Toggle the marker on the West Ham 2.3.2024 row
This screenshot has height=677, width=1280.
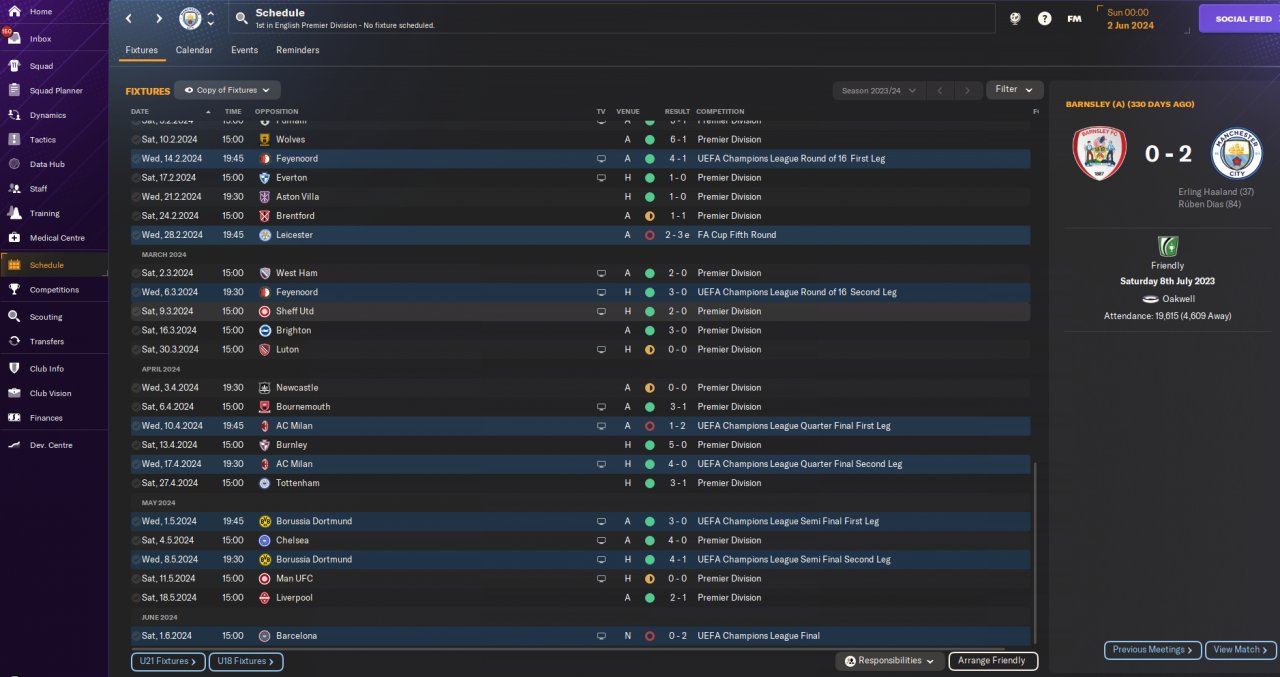[136, 273]
